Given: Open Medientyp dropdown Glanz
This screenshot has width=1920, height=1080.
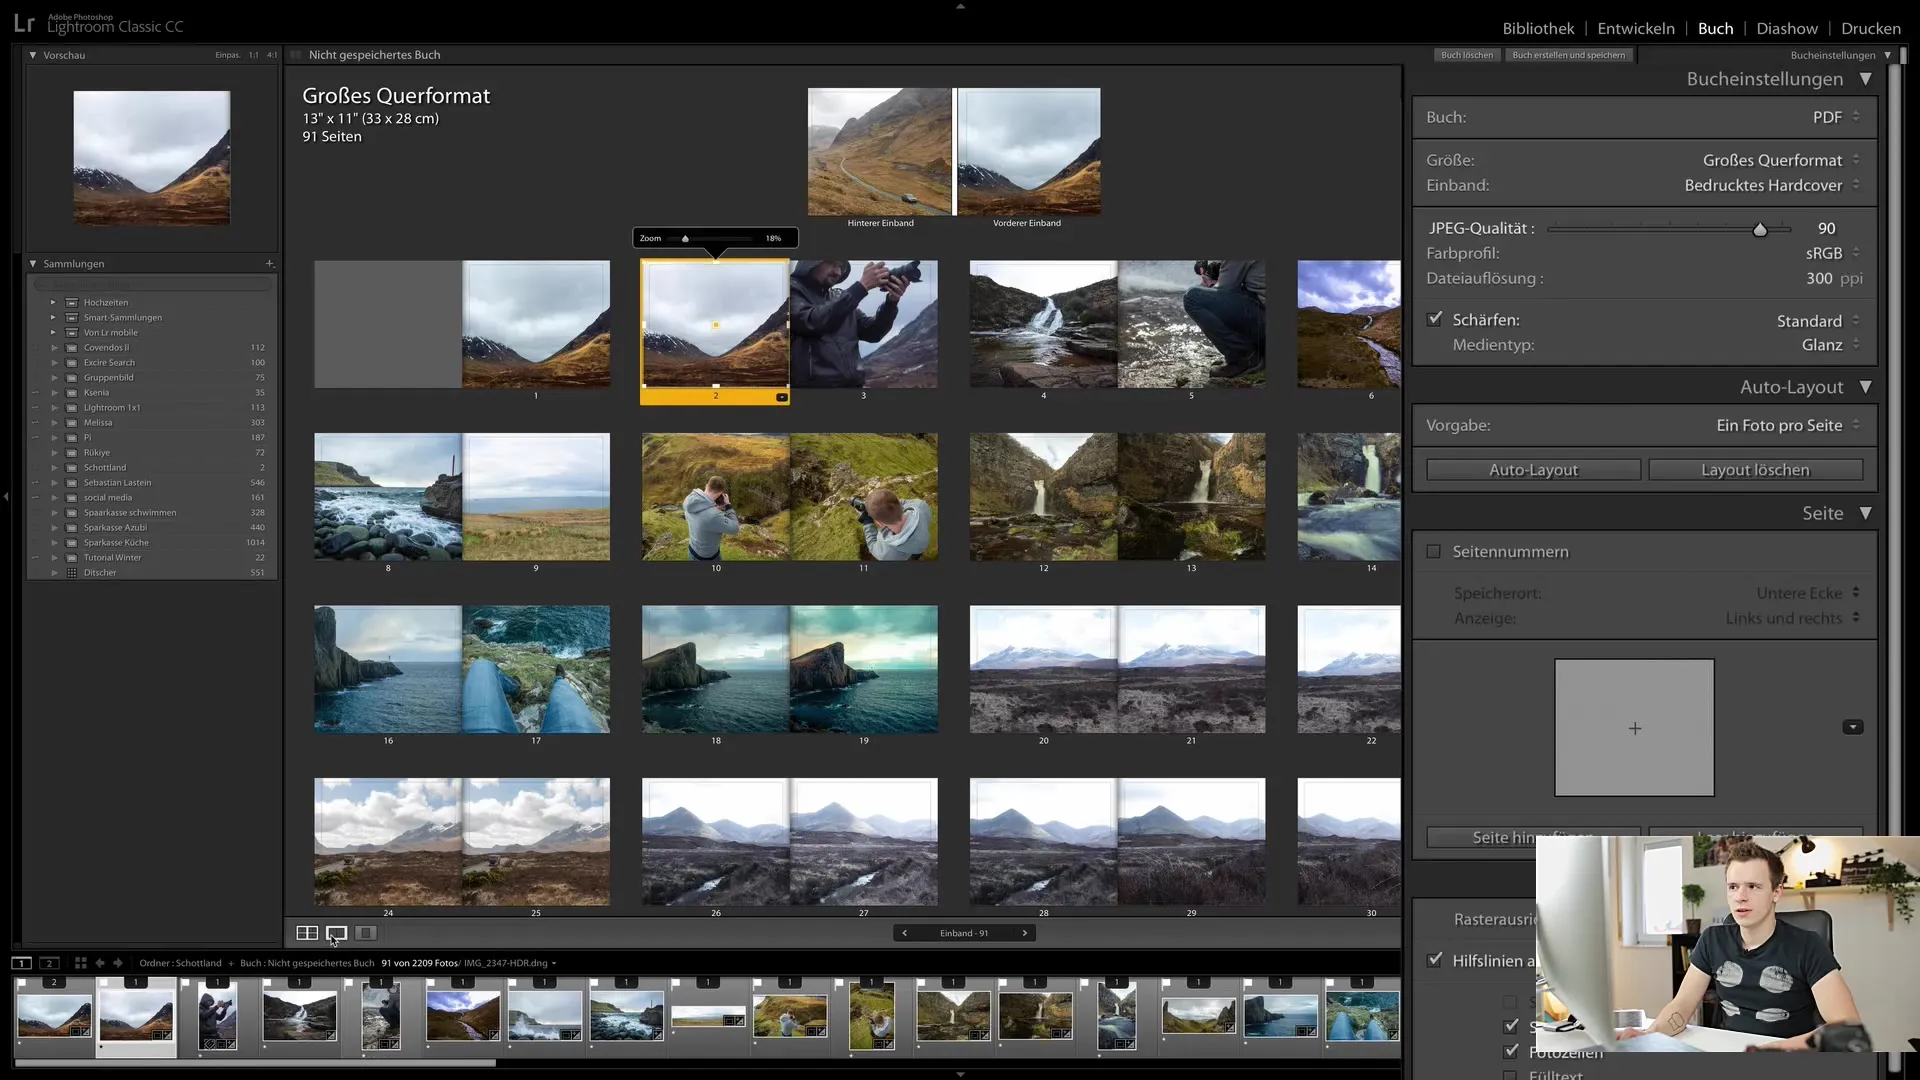Looking at the screenshot, I should click(1831, 345).
